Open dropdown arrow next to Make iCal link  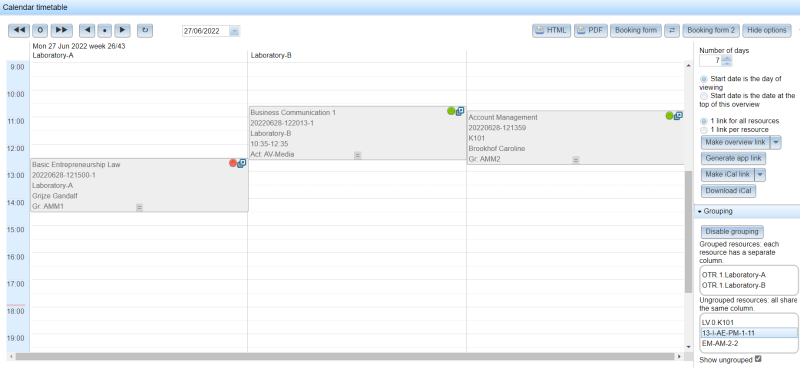click(760, 175)
